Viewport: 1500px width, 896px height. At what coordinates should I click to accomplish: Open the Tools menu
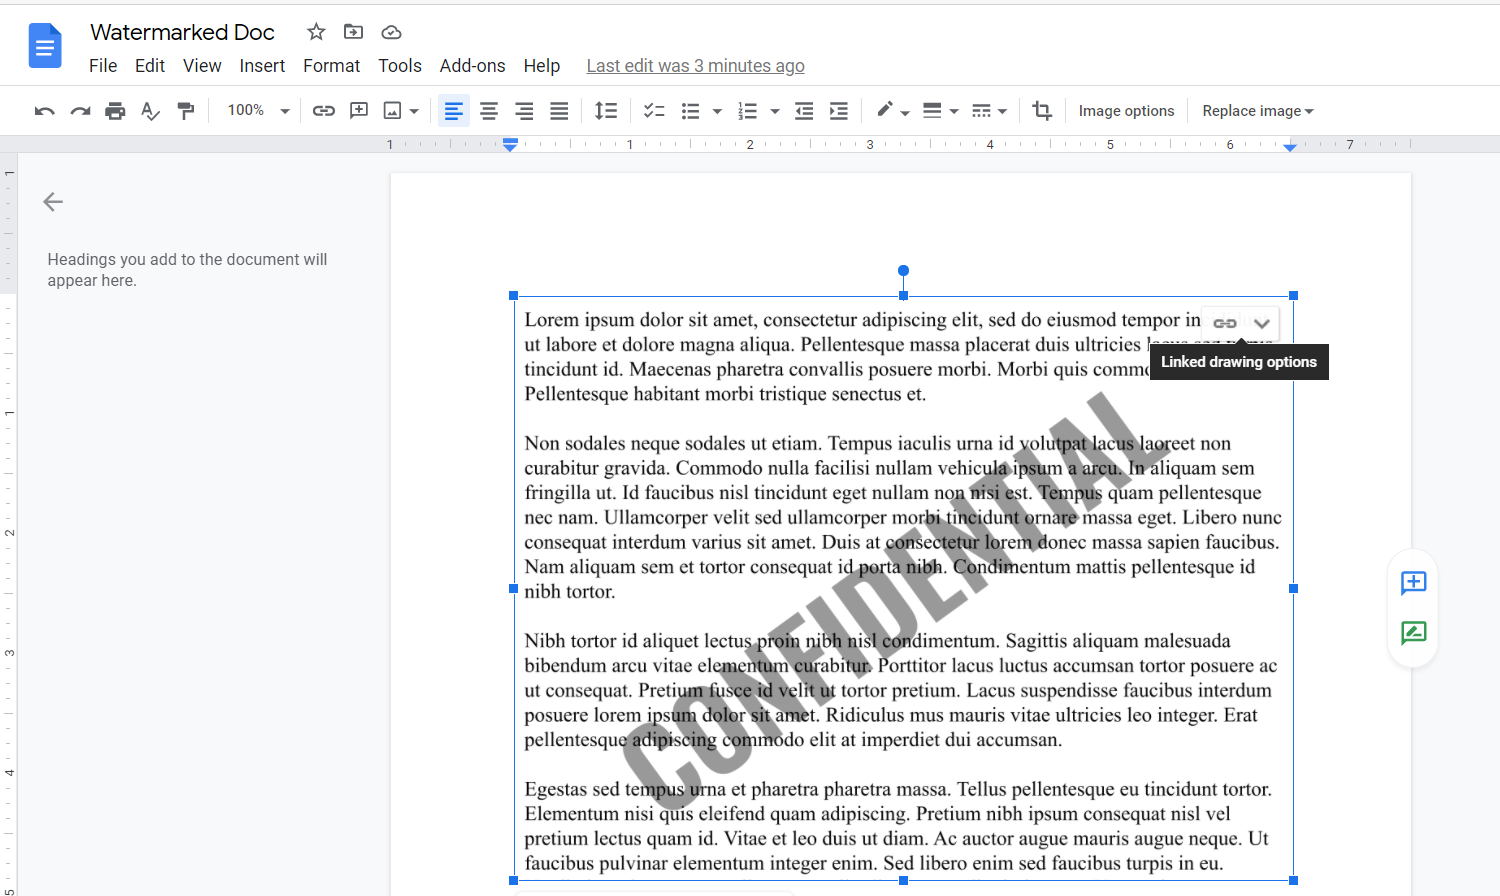click(x=400, y=66)
